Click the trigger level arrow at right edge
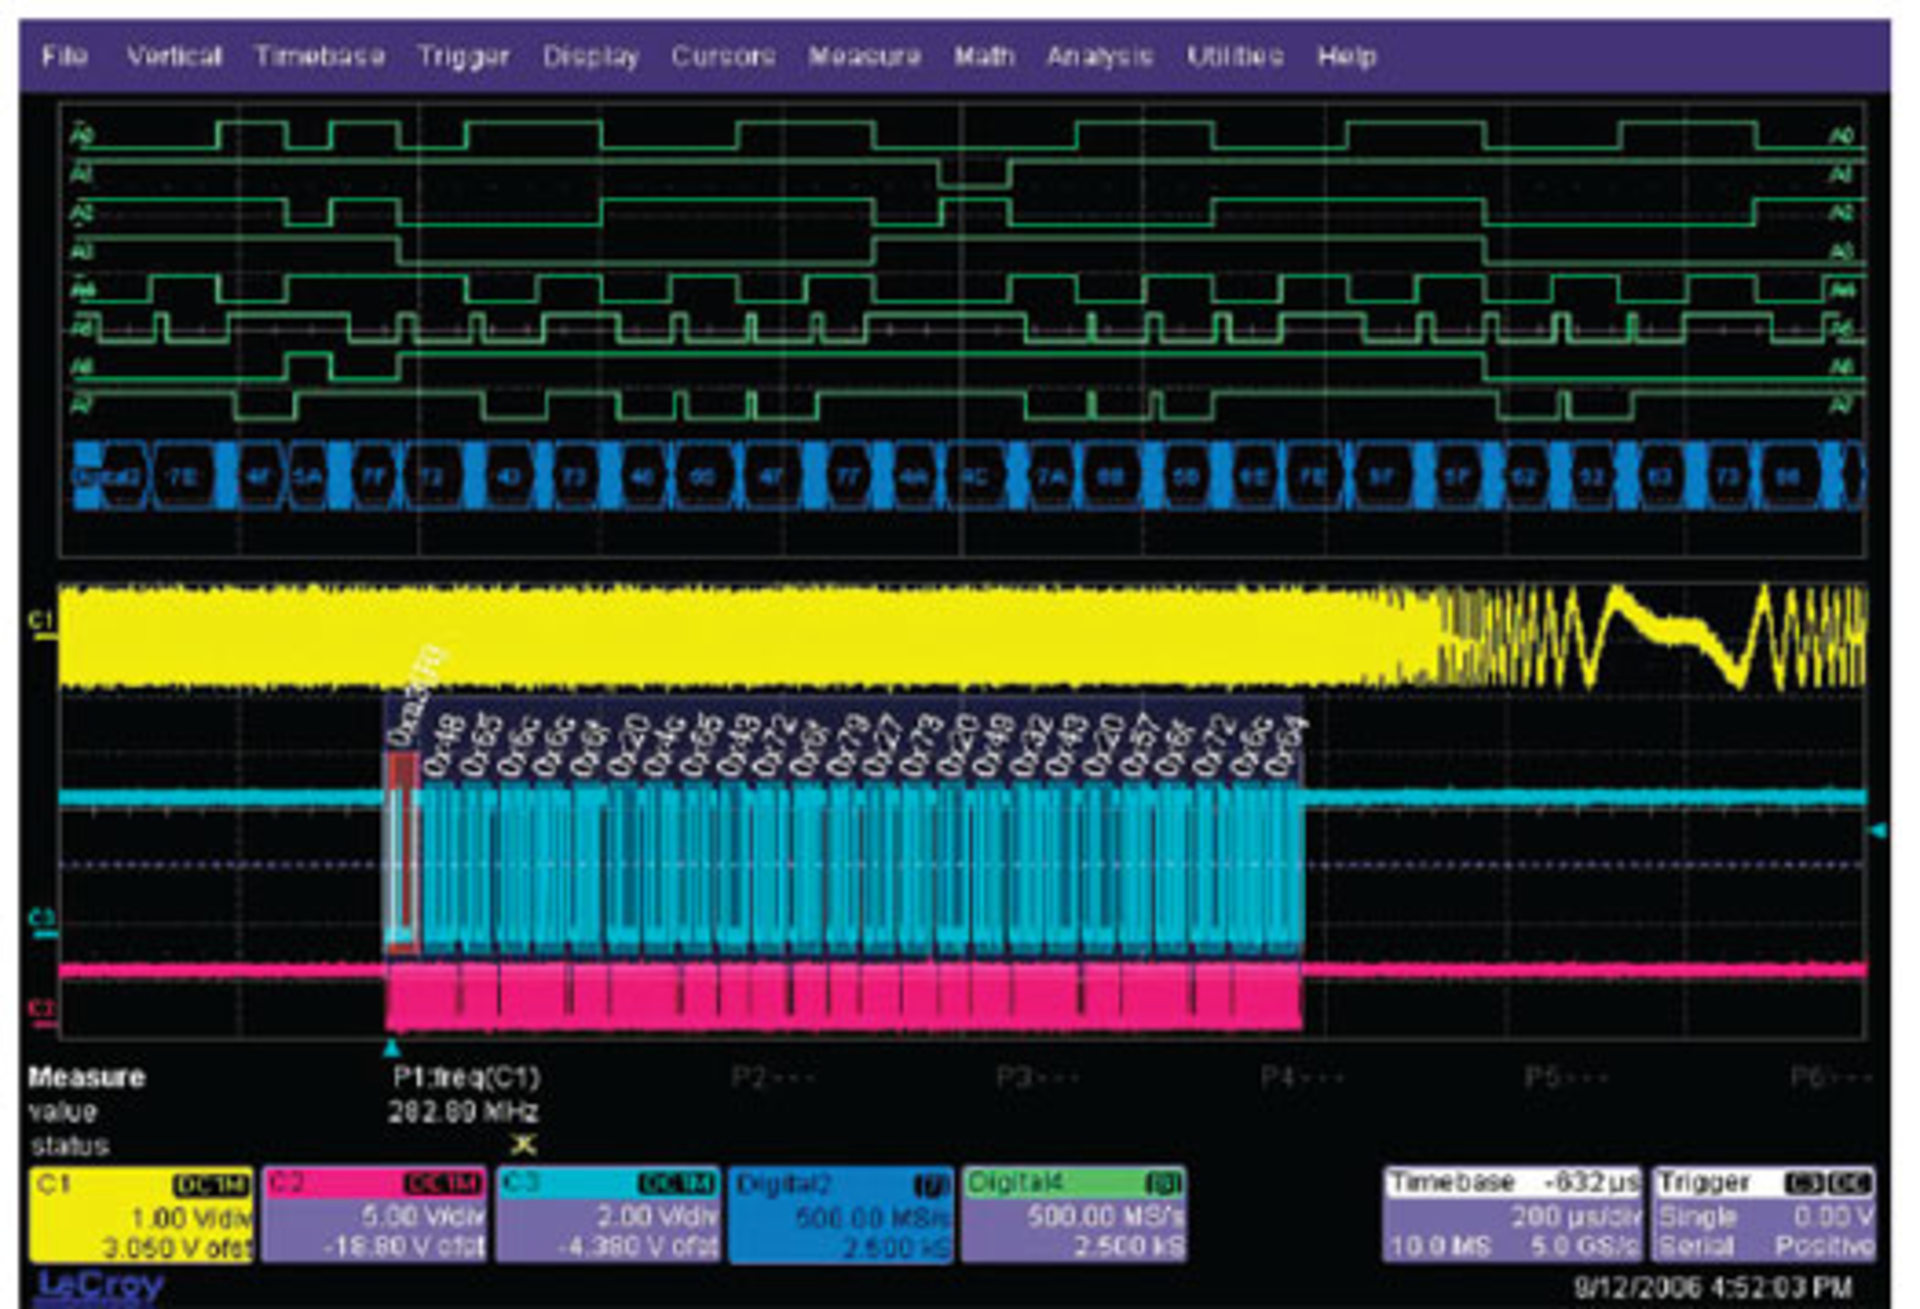Screen dimensions: 1920x1309 (1878, 831)
